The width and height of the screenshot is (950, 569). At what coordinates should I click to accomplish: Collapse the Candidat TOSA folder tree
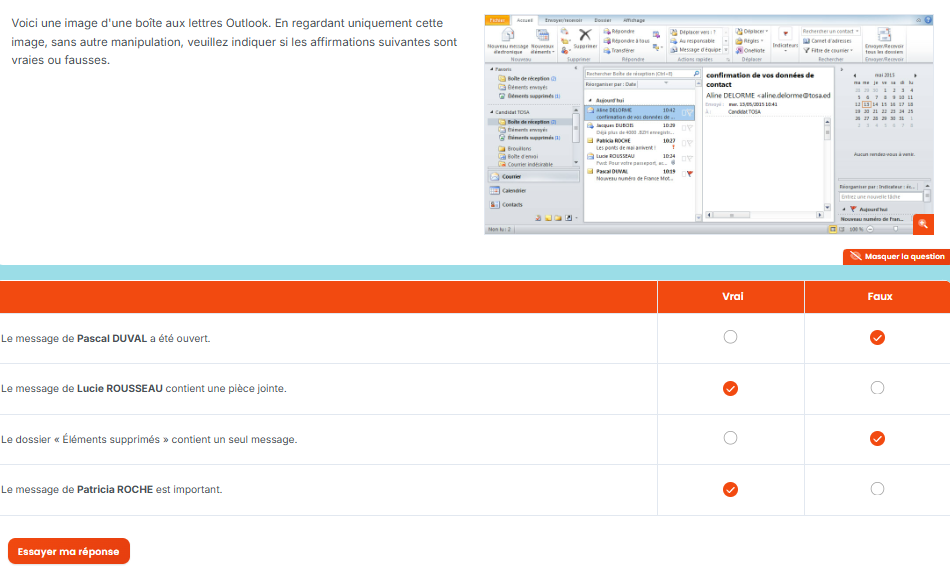(491, 112)
